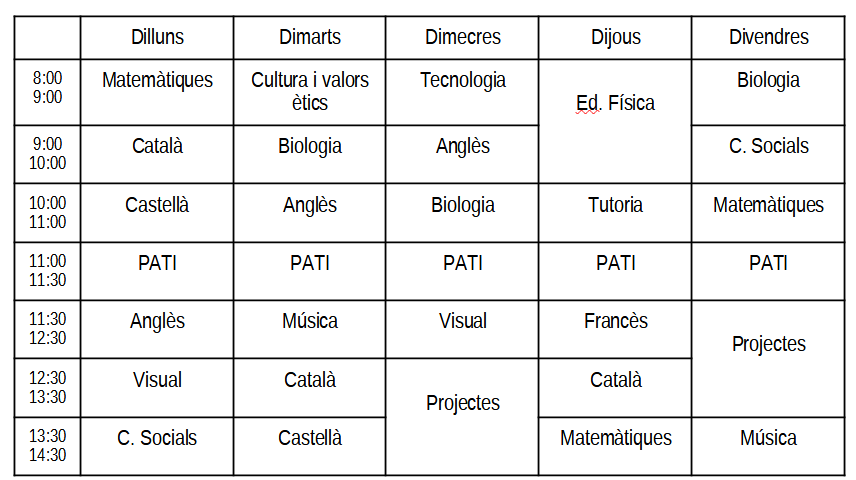This screenshot has height=480, width=856.
Task: Select the Cultura i valors ètics cell
Action: [309, 91]
